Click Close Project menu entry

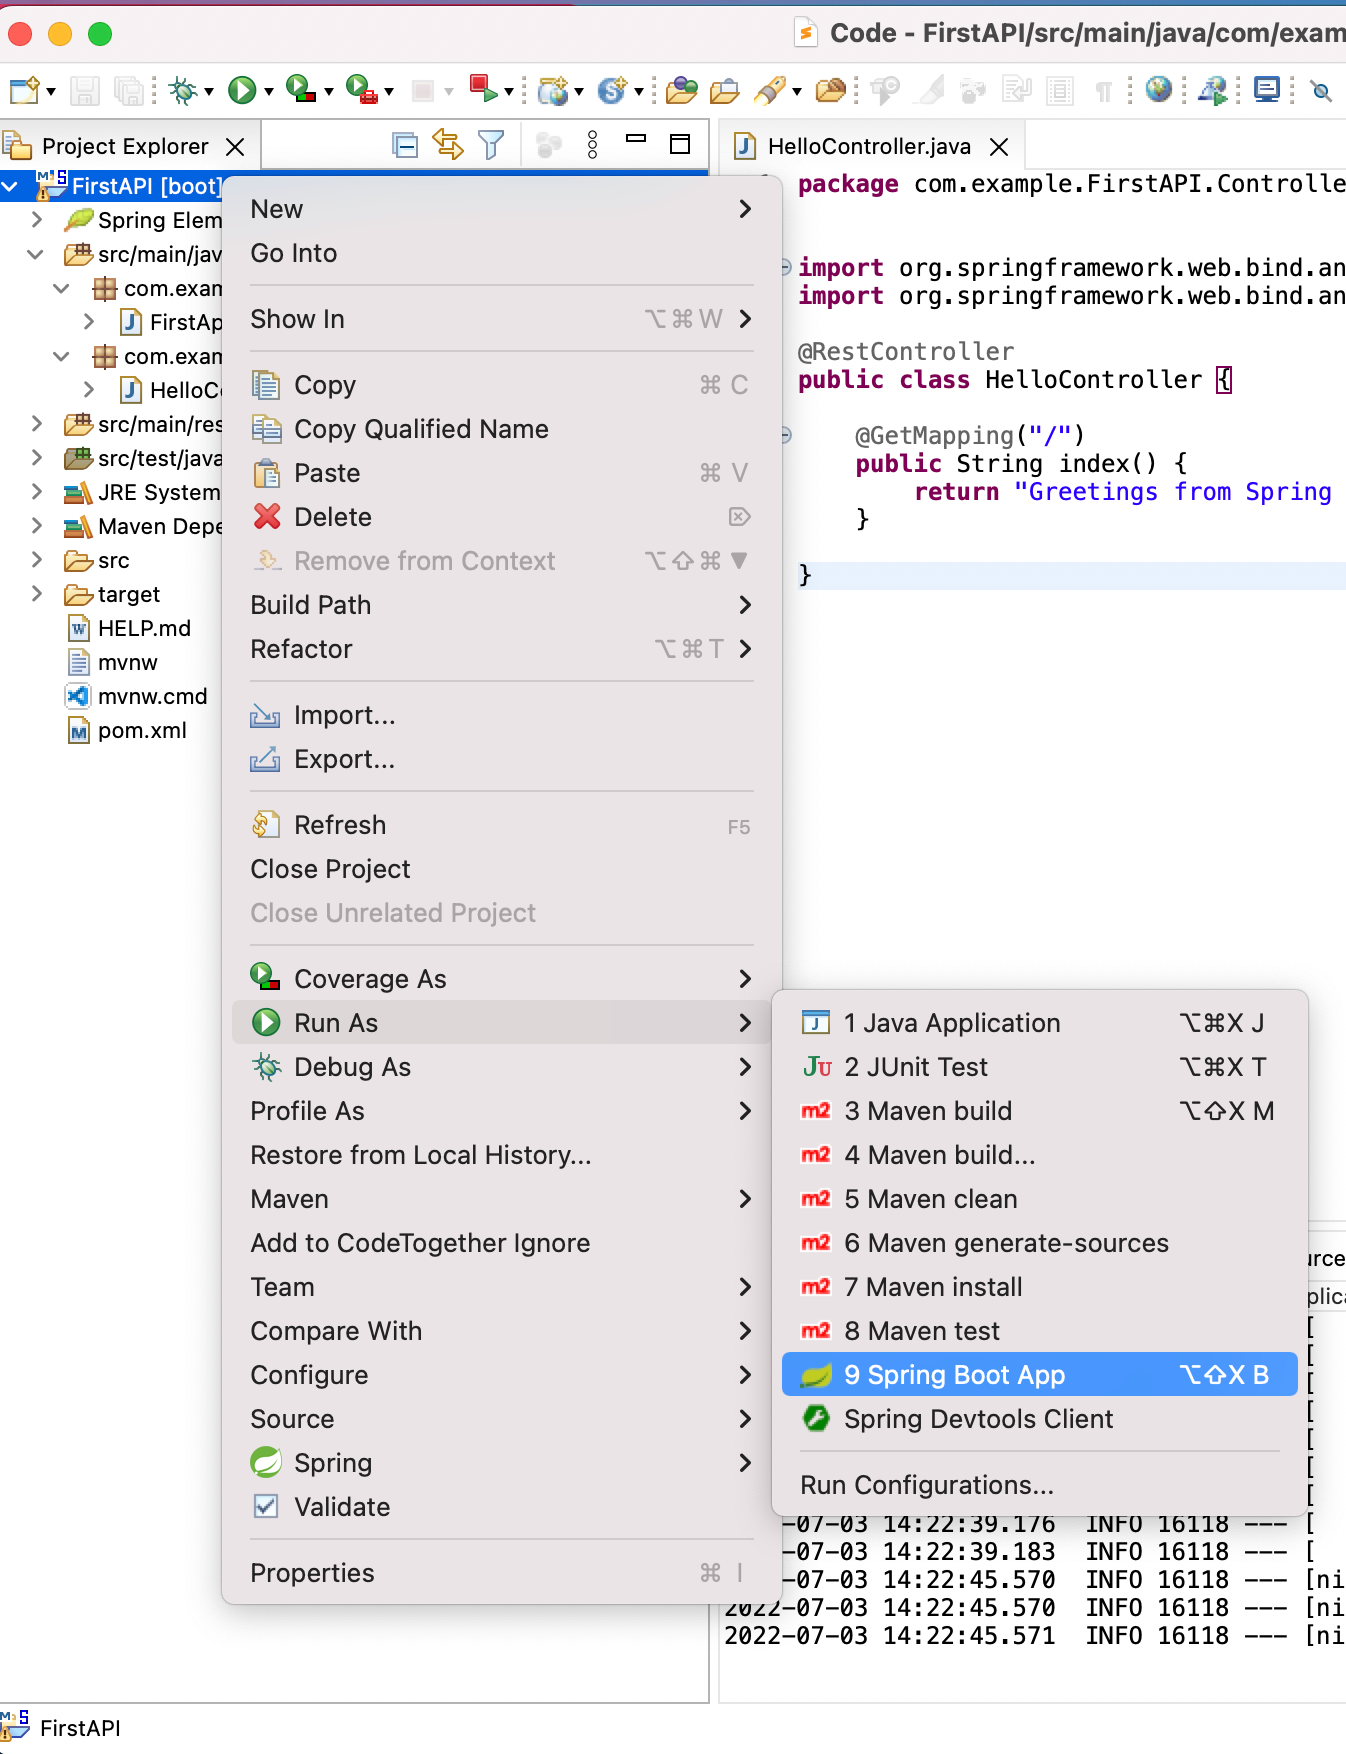pos(501,869)
